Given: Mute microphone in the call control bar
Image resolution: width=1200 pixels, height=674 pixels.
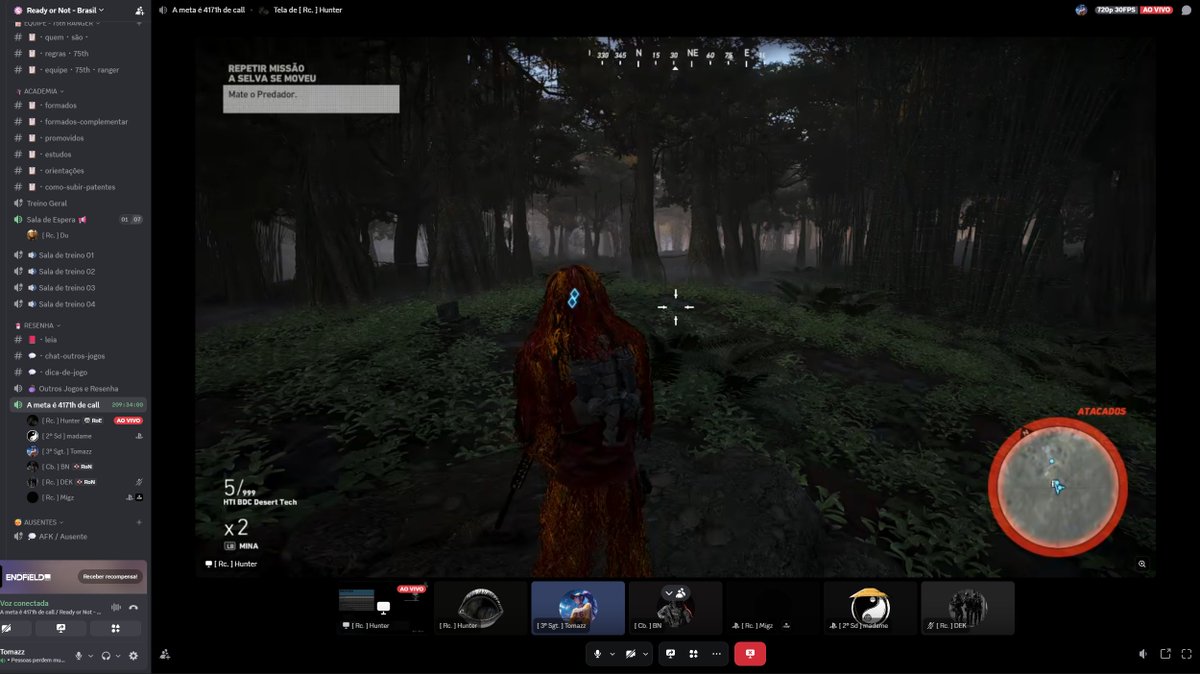Looking at the screenshot, I should pos(598,653).
